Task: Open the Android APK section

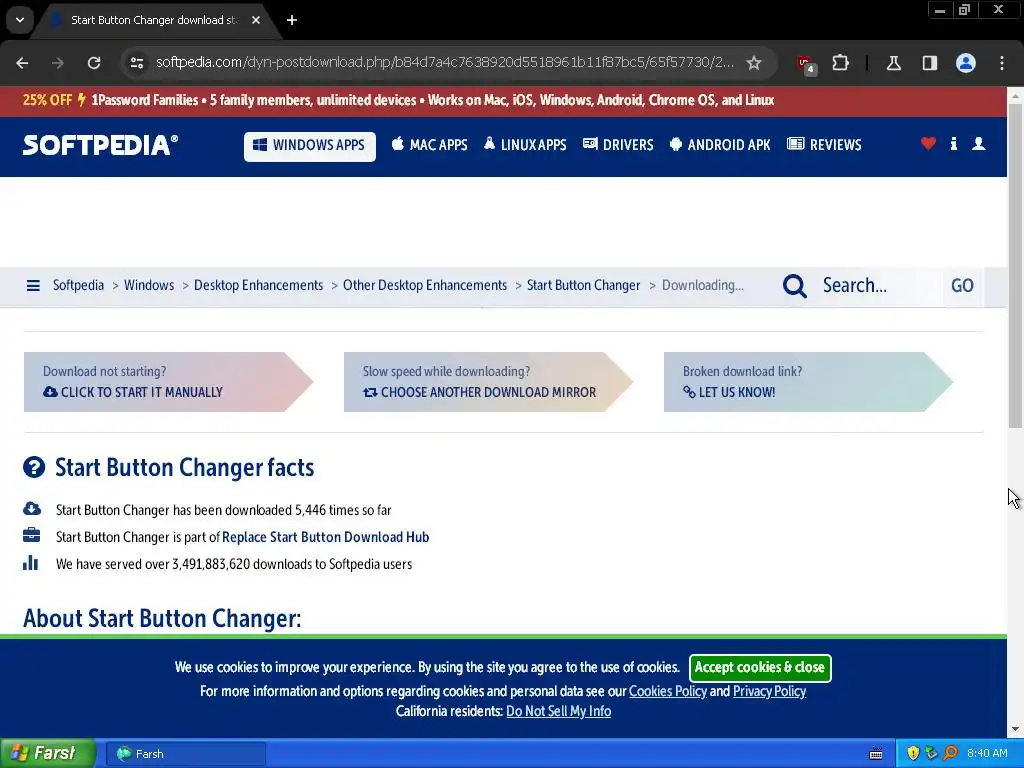Action: [x=720, y=145]
